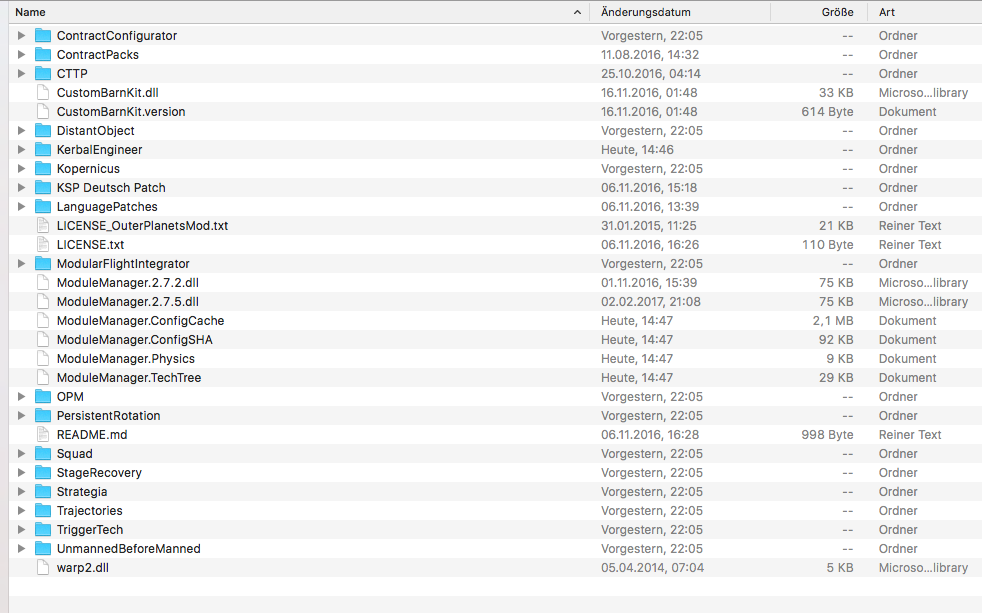982x613 pixels.
Task: Click the TriggerTech folder icon
Action: coord(42,529)
